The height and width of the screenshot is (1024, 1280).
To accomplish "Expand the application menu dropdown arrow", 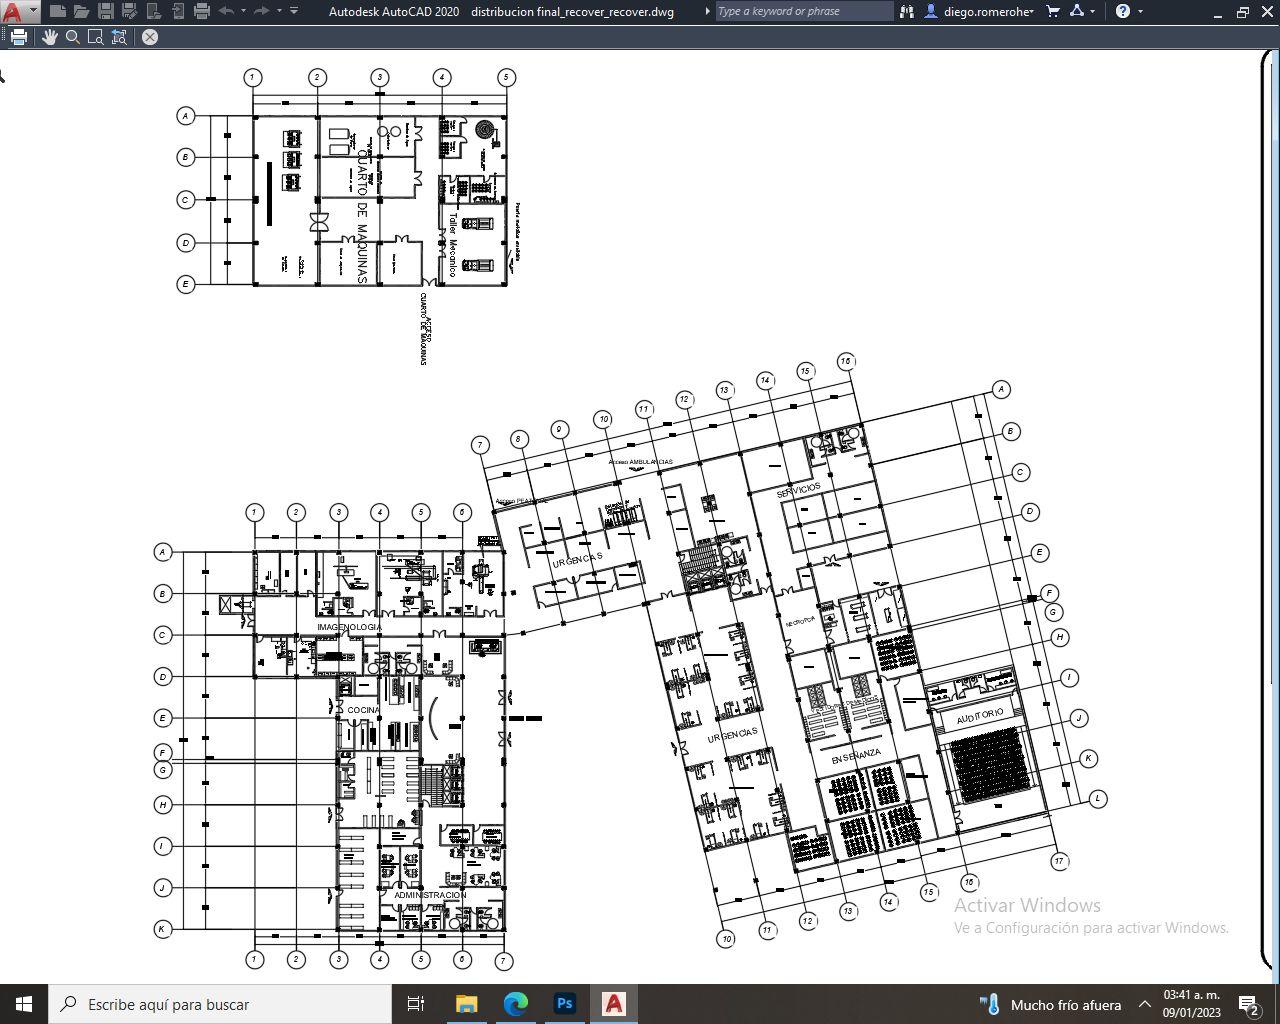I will coord(33,12).
